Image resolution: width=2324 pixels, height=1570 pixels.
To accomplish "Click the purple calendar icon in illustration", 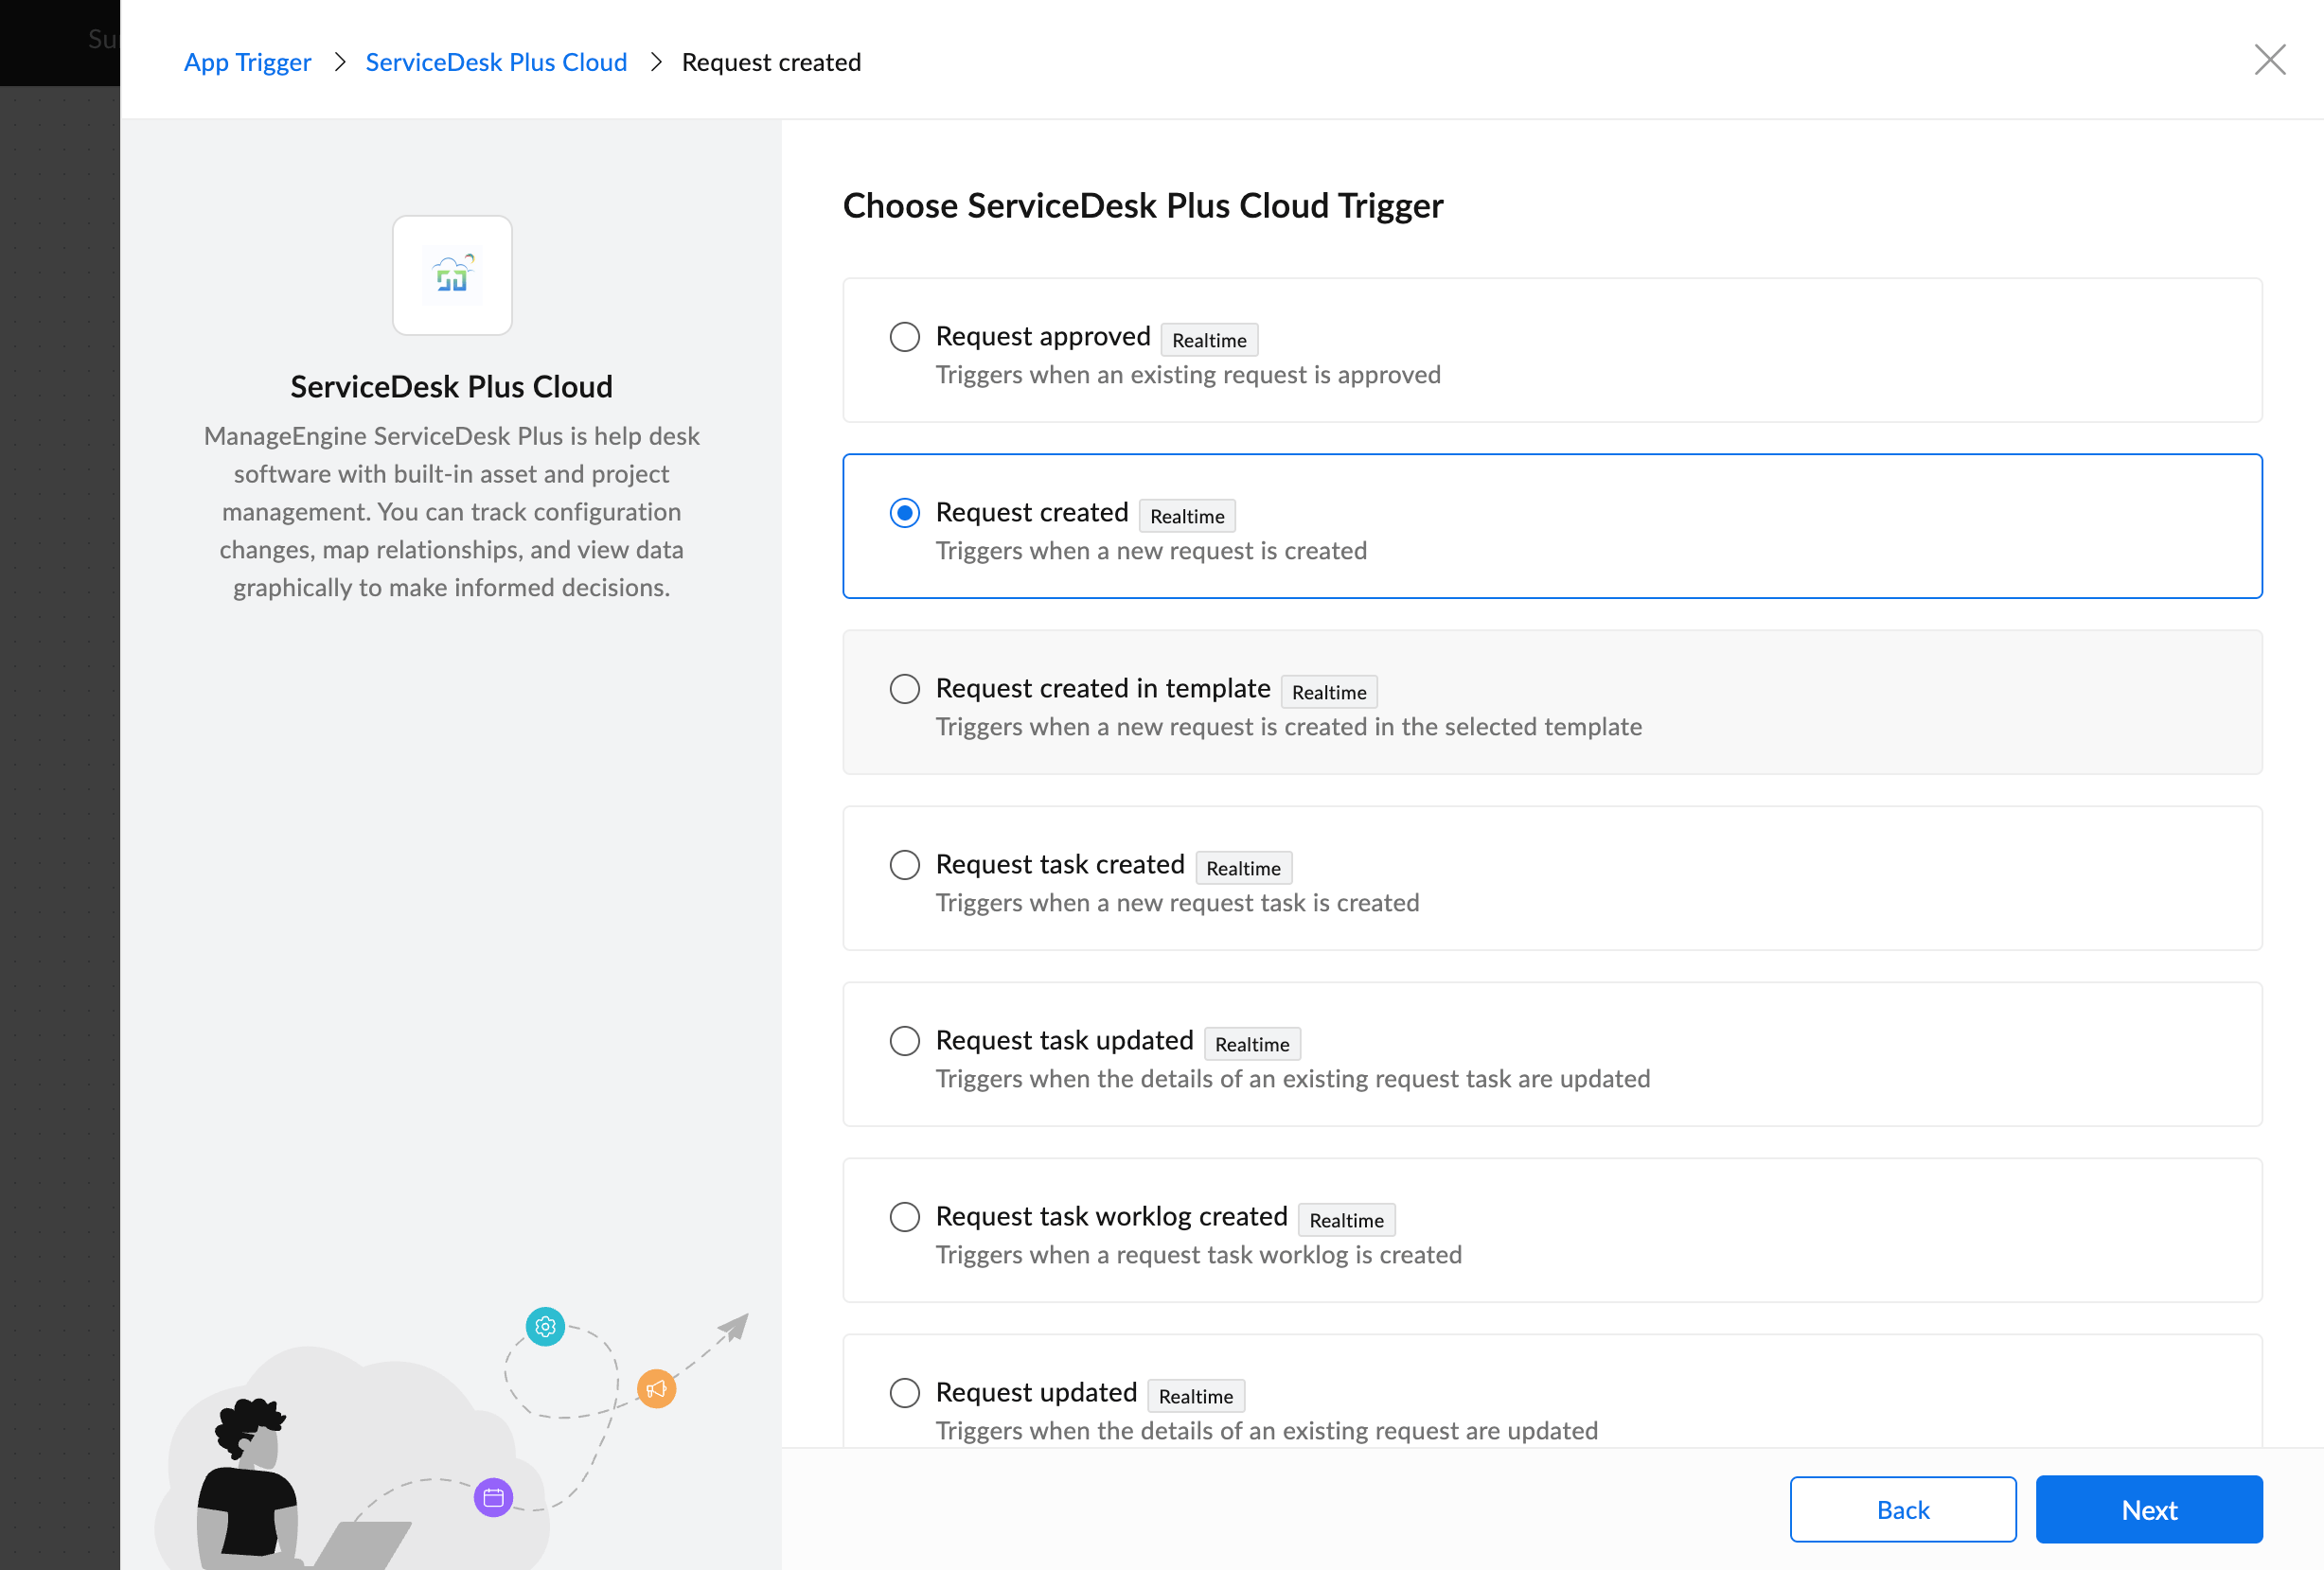I will [x=493, y=1497].
